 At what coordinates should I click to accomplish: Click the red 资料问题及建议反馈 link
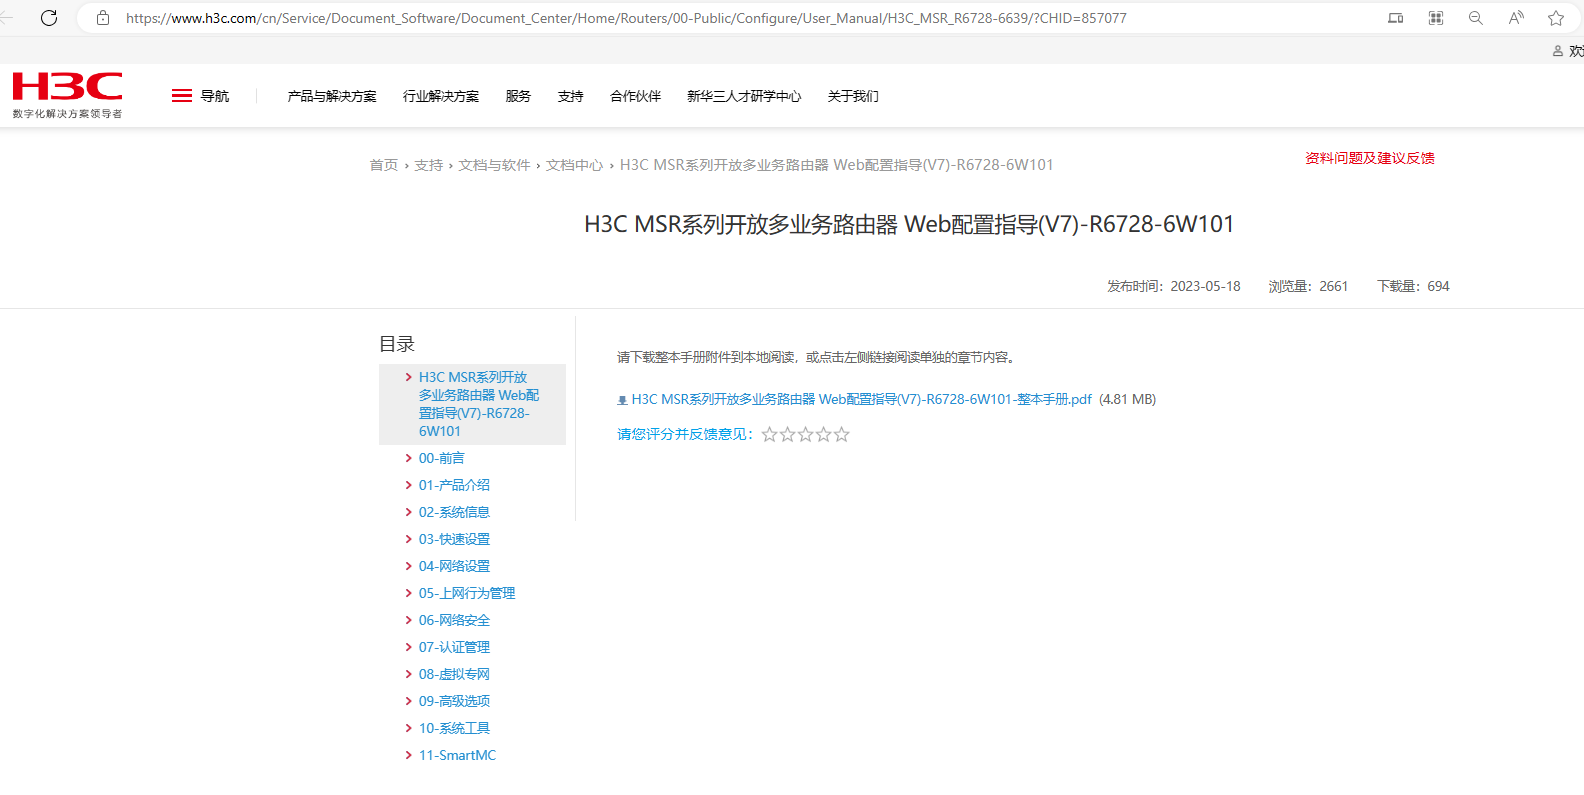tap(1370, 158)
